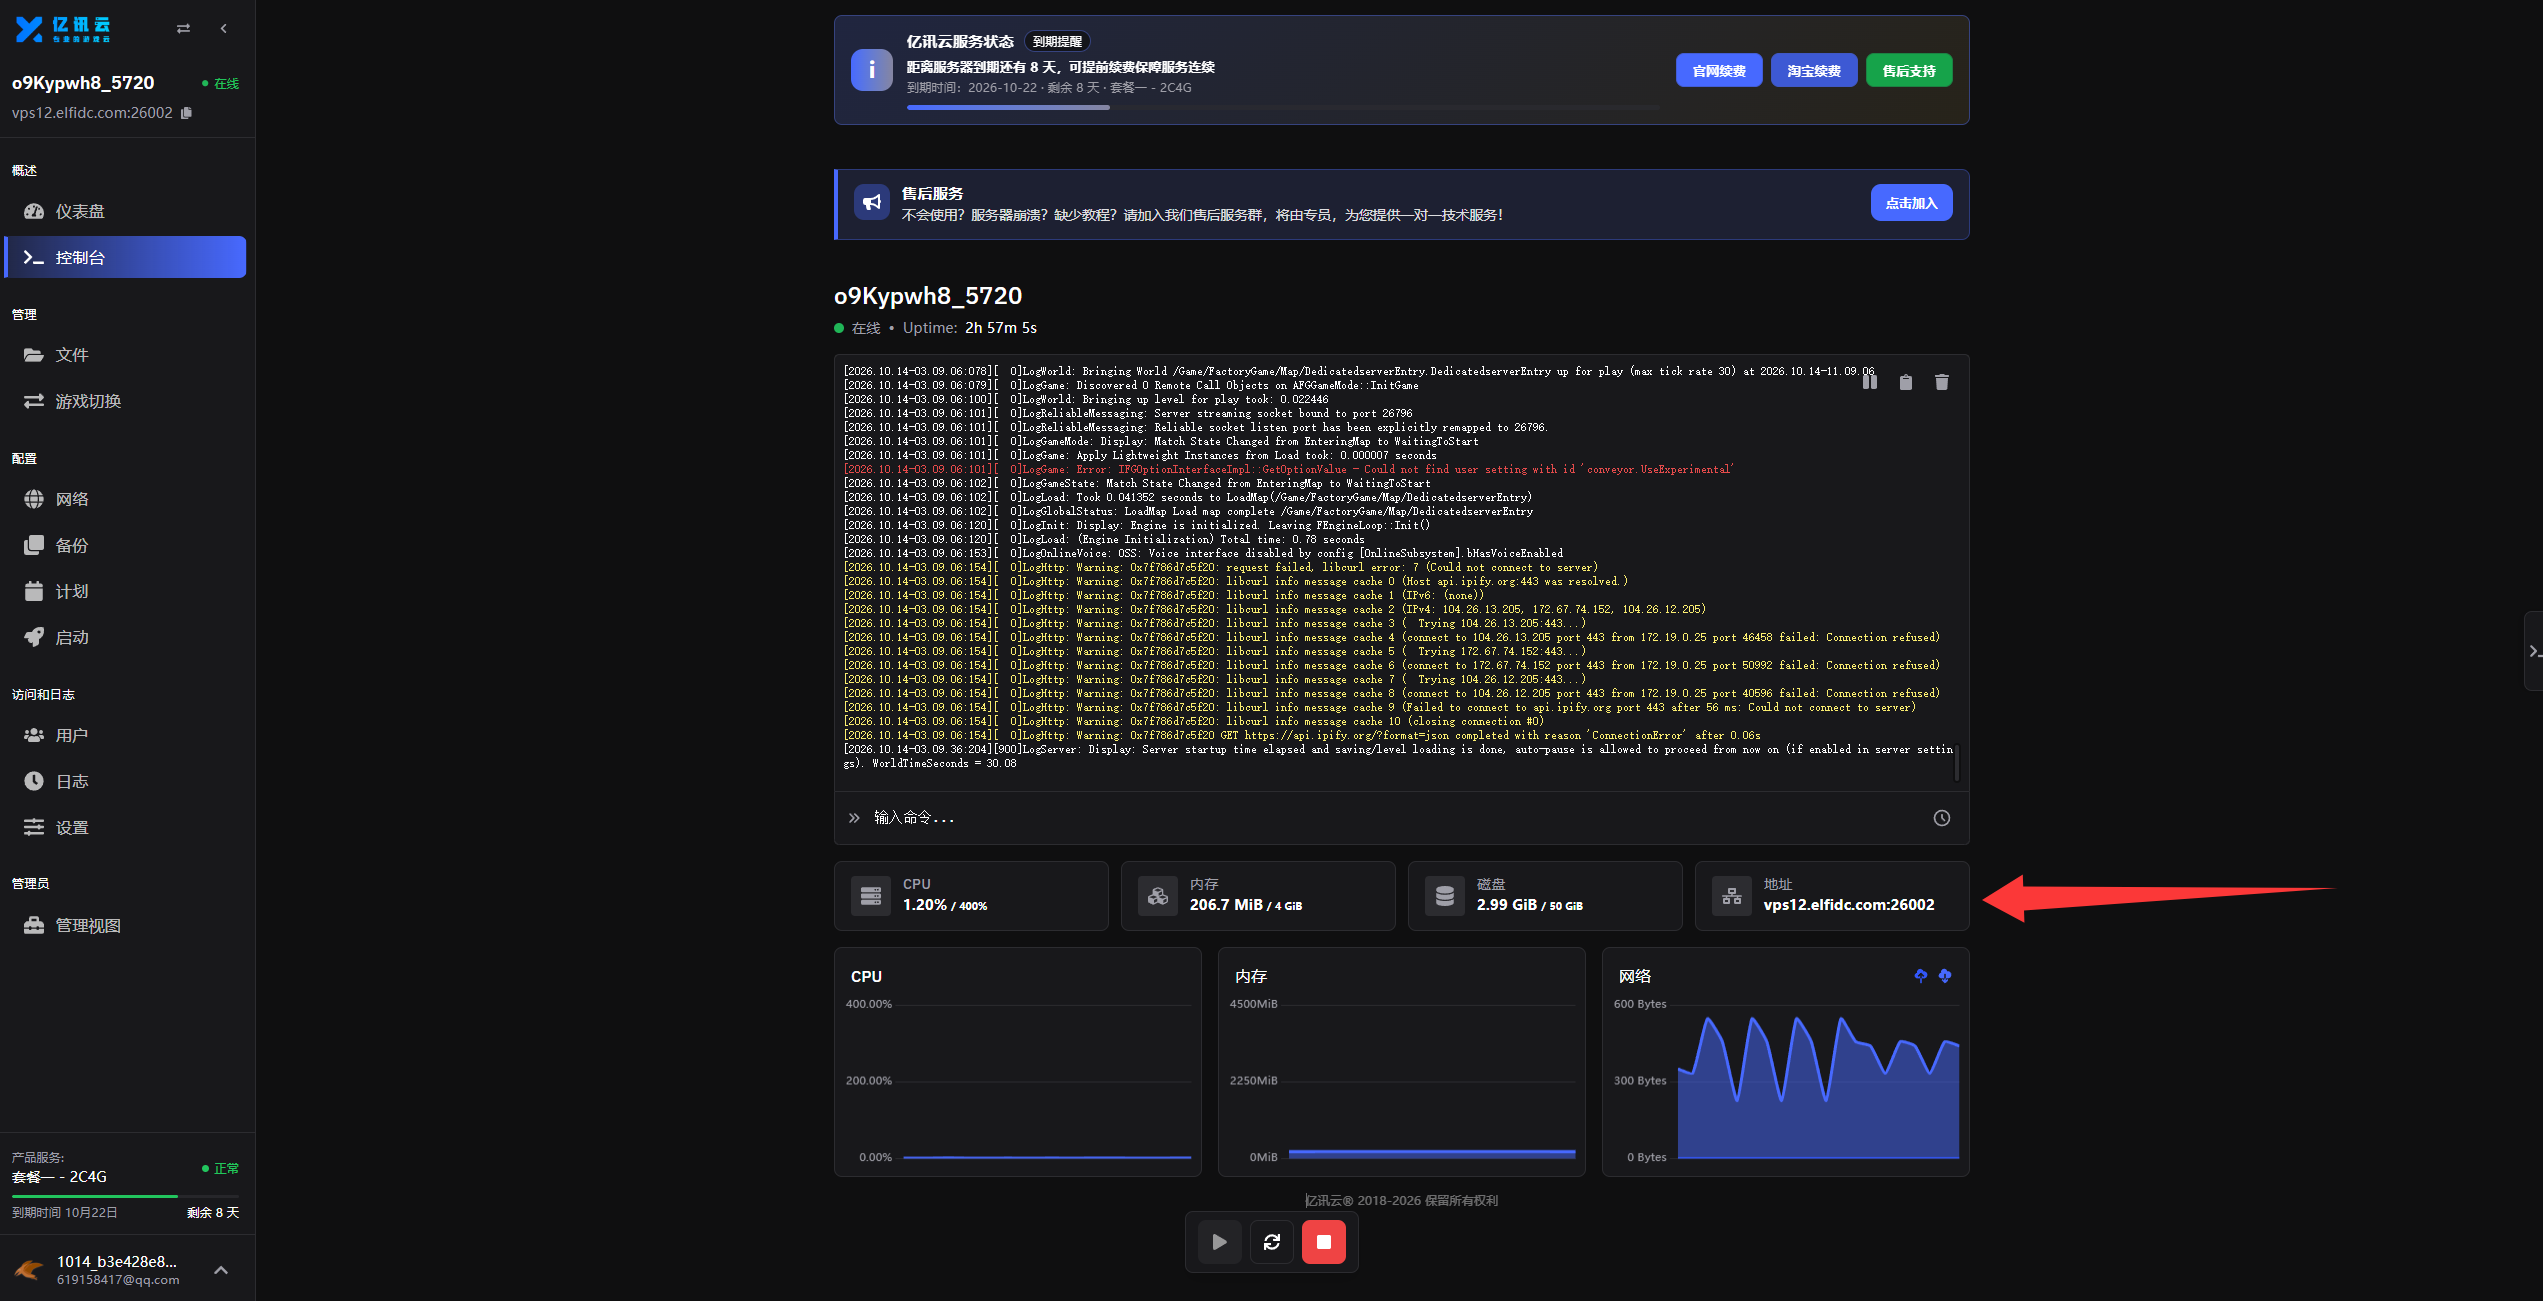
Task: Click the swap server icon in sidebar header
Action: click(x=183, y=29)
